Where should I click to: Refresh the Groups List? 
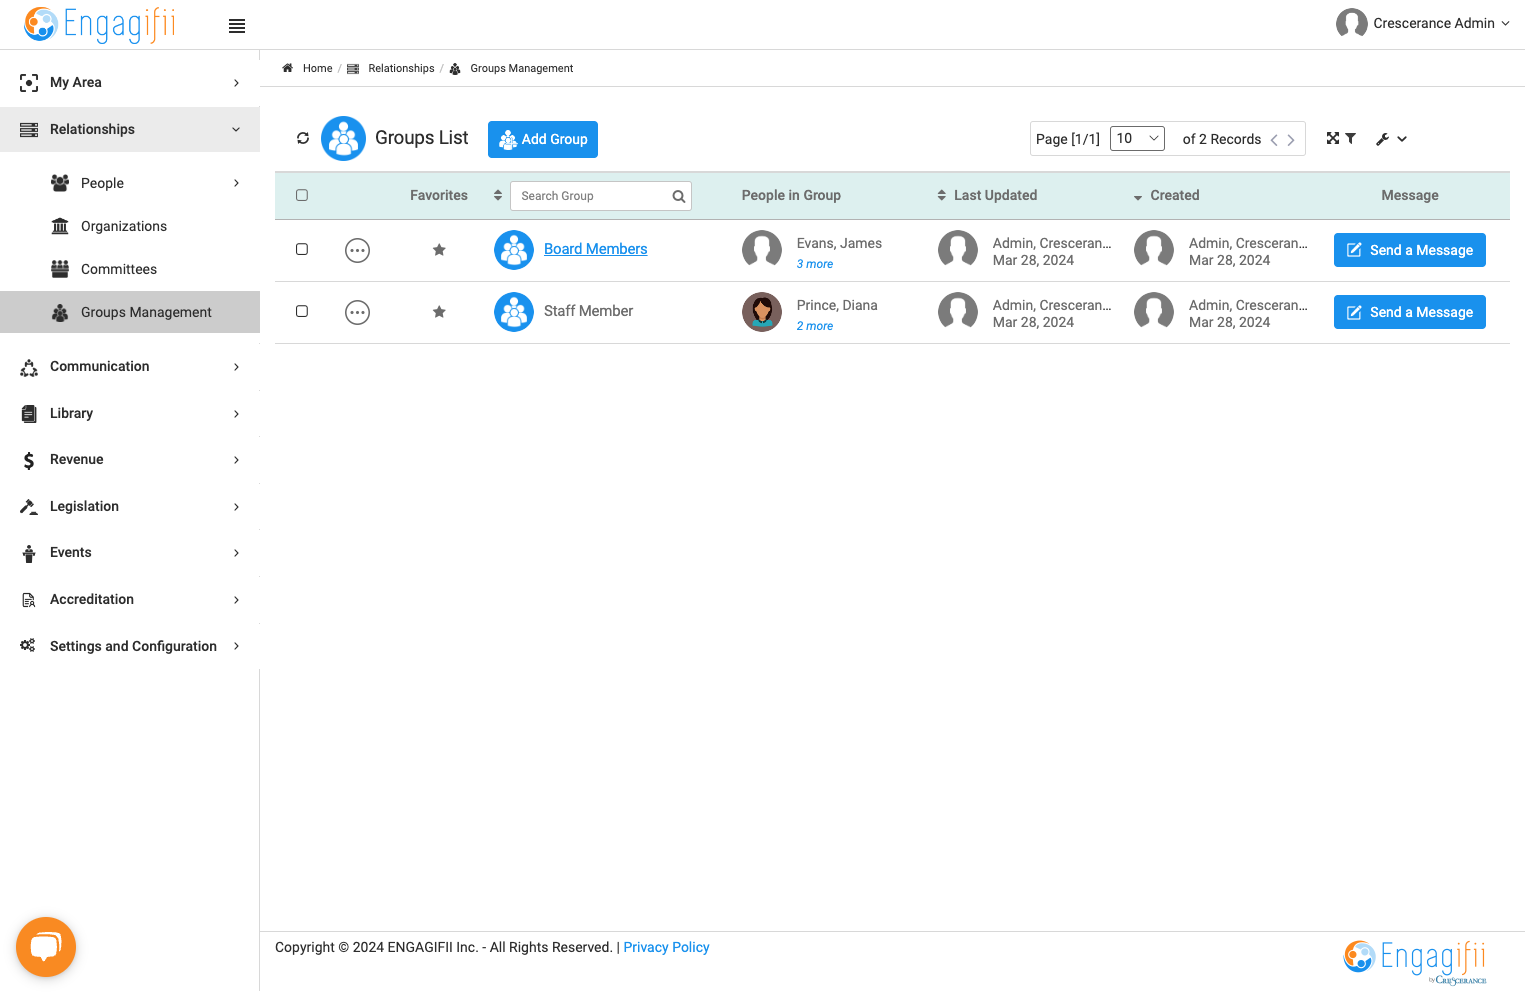click(303, 139)
